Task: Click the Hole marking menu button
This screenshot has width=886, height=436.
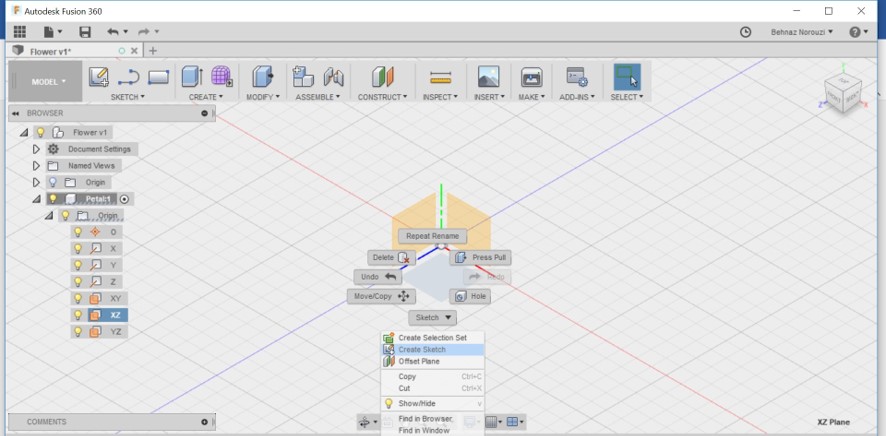Action: [470, 297]
